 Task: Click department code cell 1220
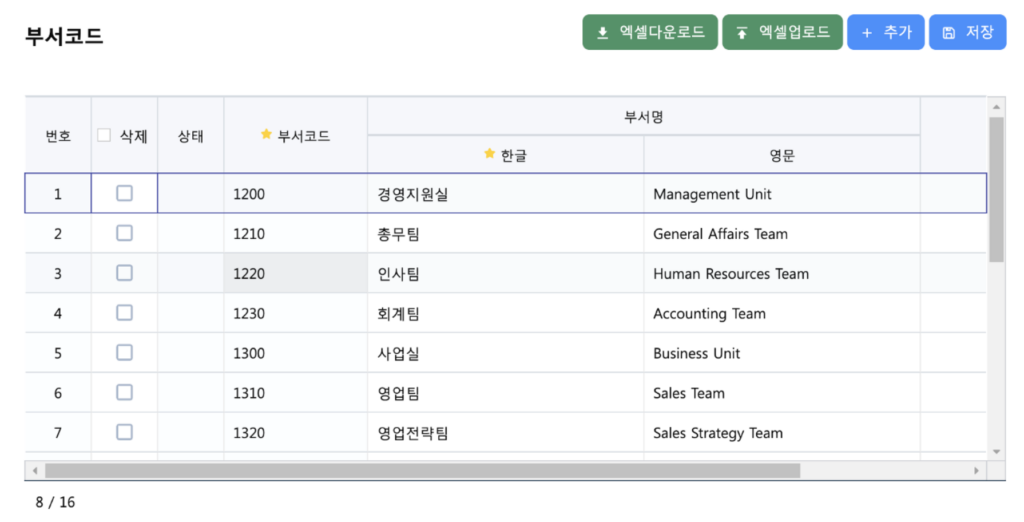click(x=295, y=273)
